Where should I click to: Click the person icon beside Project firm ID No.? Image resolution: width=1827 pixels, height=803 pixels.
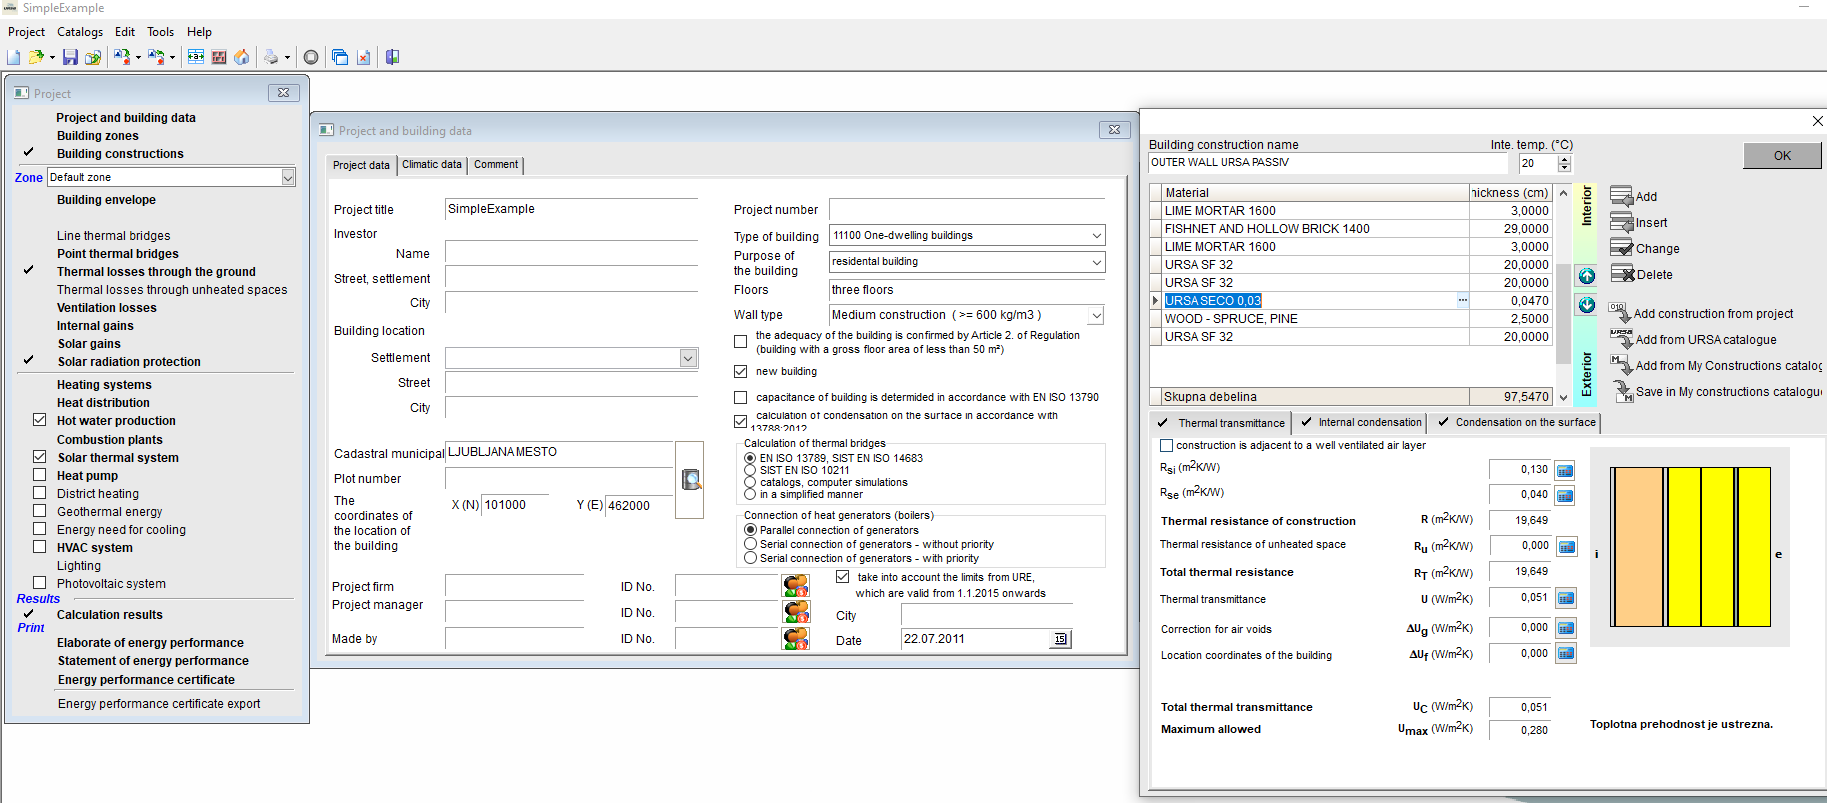pos(796,586)
